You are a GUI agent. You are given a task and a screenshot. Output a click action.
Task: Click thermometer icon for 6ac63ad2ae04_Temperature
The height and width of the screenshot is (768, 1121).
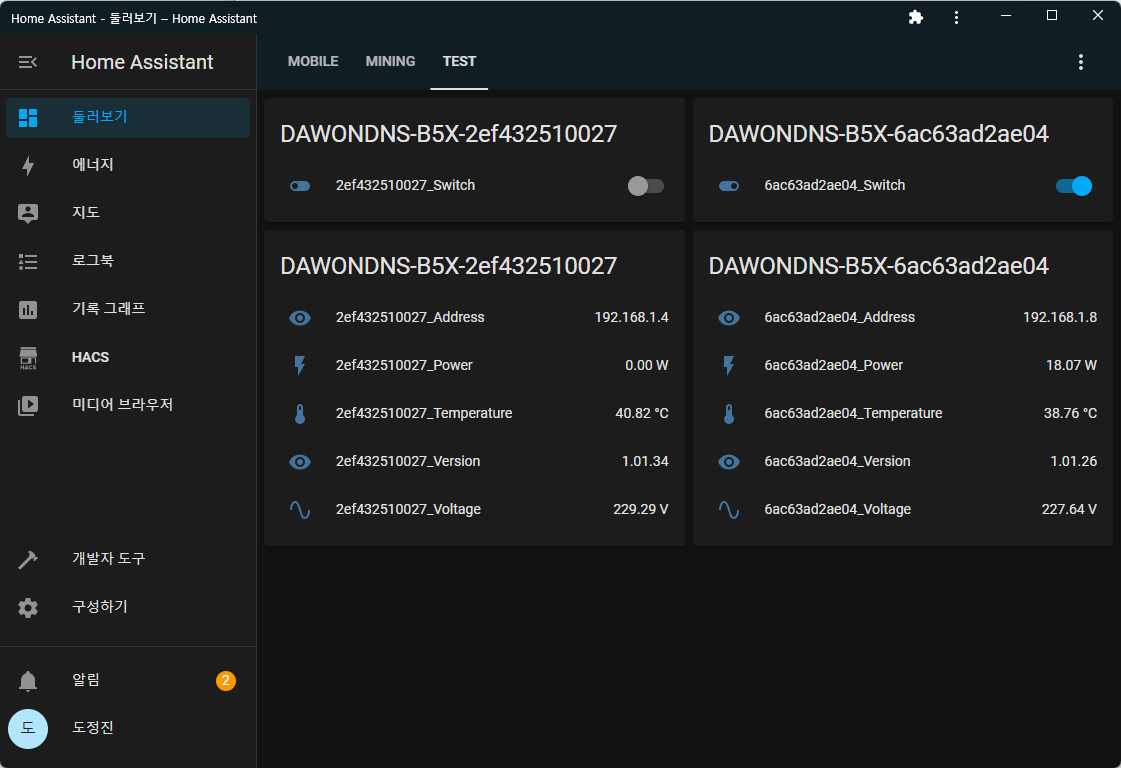click(x=729, y=413)
